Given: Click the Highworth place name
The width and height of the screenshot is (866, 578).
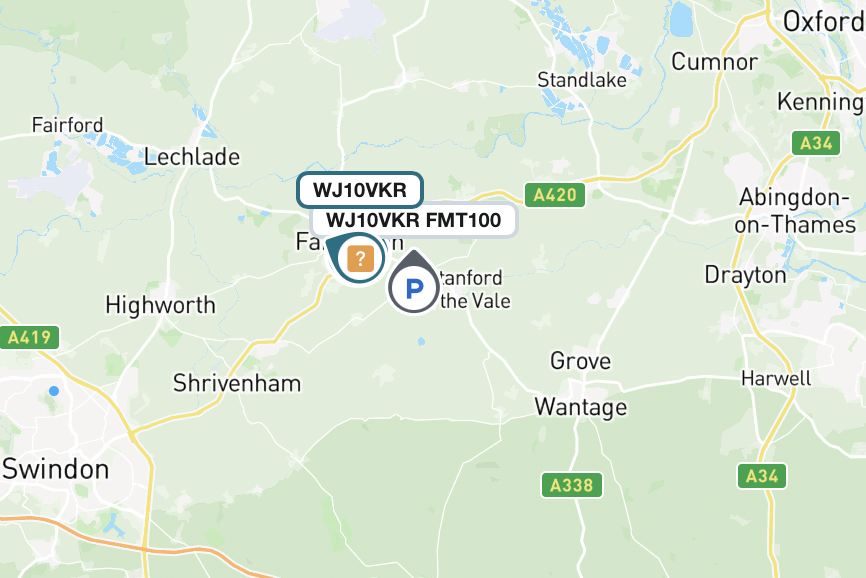Looking at the screenshot, I should tap(161, 305).
